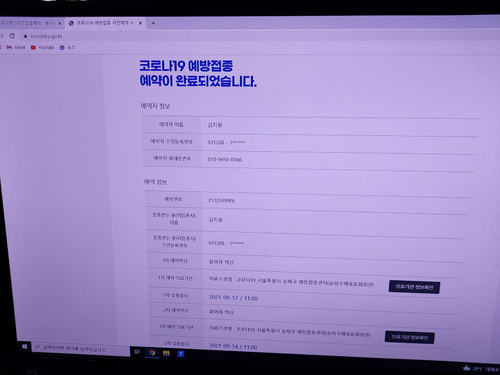Click the 2차 예약 의료기관 name text

(290, 331)
